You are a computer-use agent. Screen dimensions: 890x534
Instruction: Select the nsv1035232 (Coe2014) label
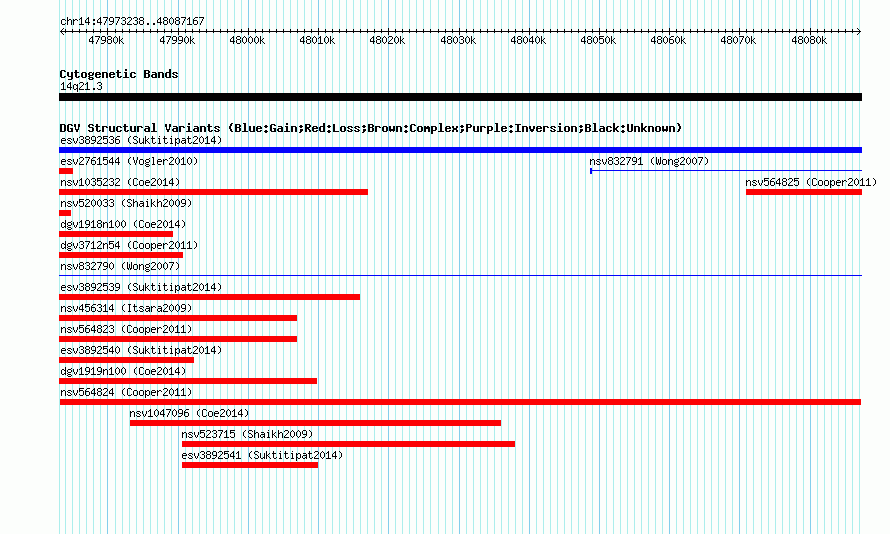pyautogui.click(x=120, y=182)
